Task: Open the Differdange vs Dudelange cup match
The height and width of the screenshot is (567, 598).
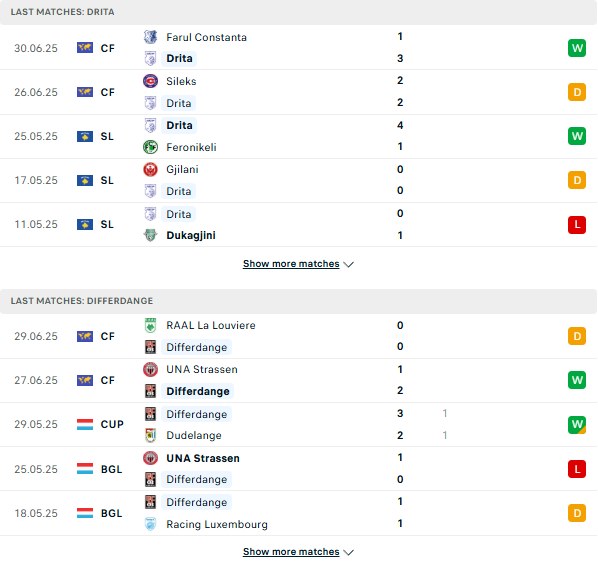Action: (x=299, y=424)
